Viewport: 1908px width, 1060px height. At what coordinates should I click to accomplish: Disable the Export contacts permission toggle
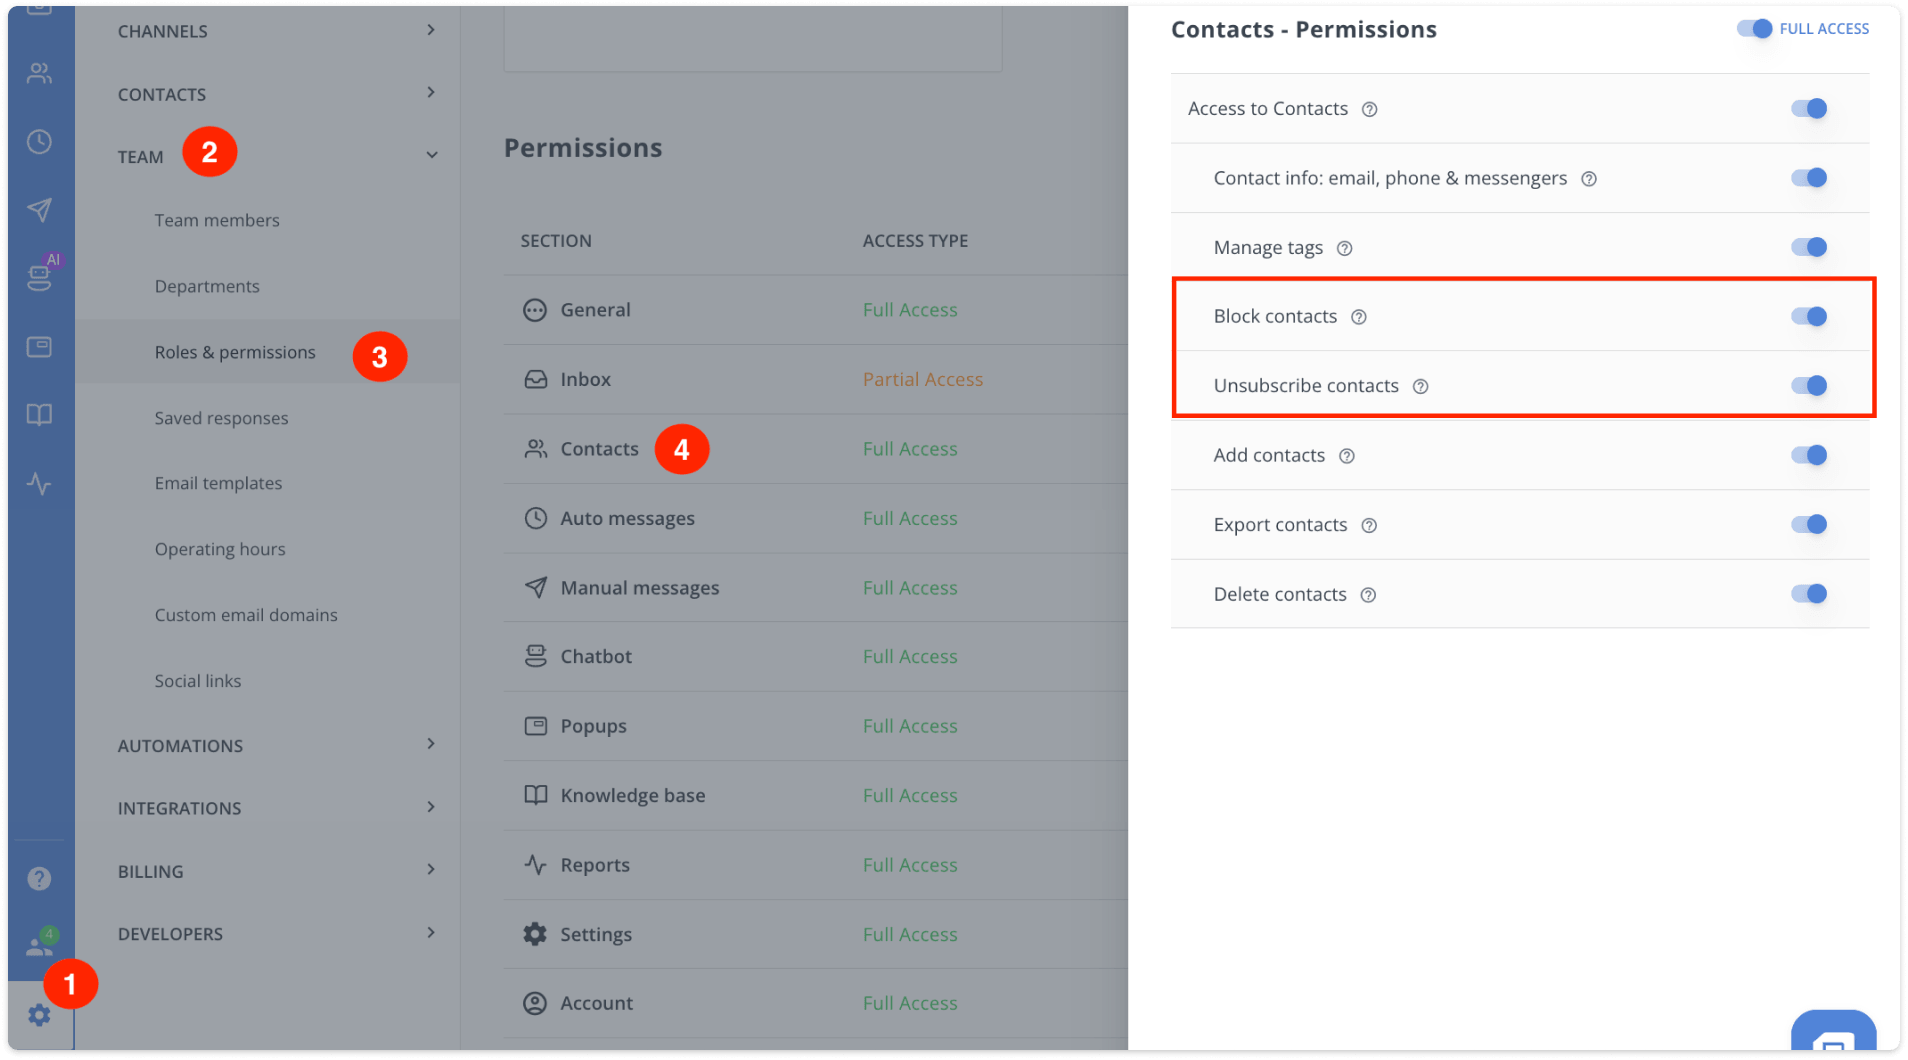(x=1808, y=523)
